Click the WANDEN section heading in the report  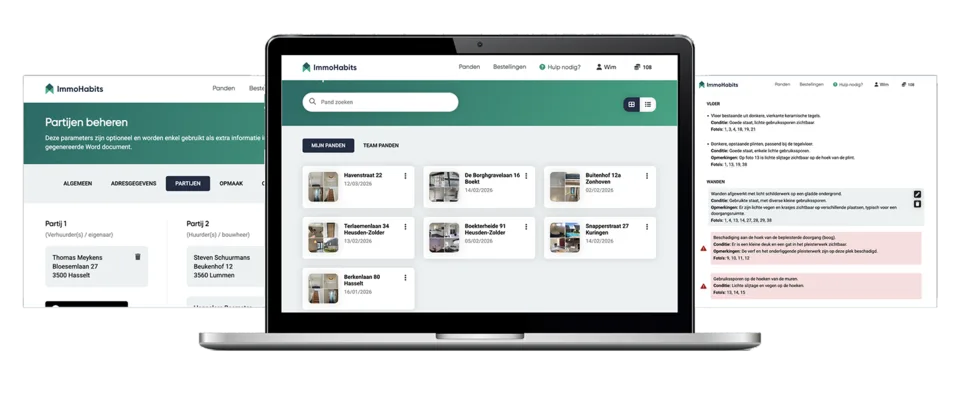click(x=716, y=182)
